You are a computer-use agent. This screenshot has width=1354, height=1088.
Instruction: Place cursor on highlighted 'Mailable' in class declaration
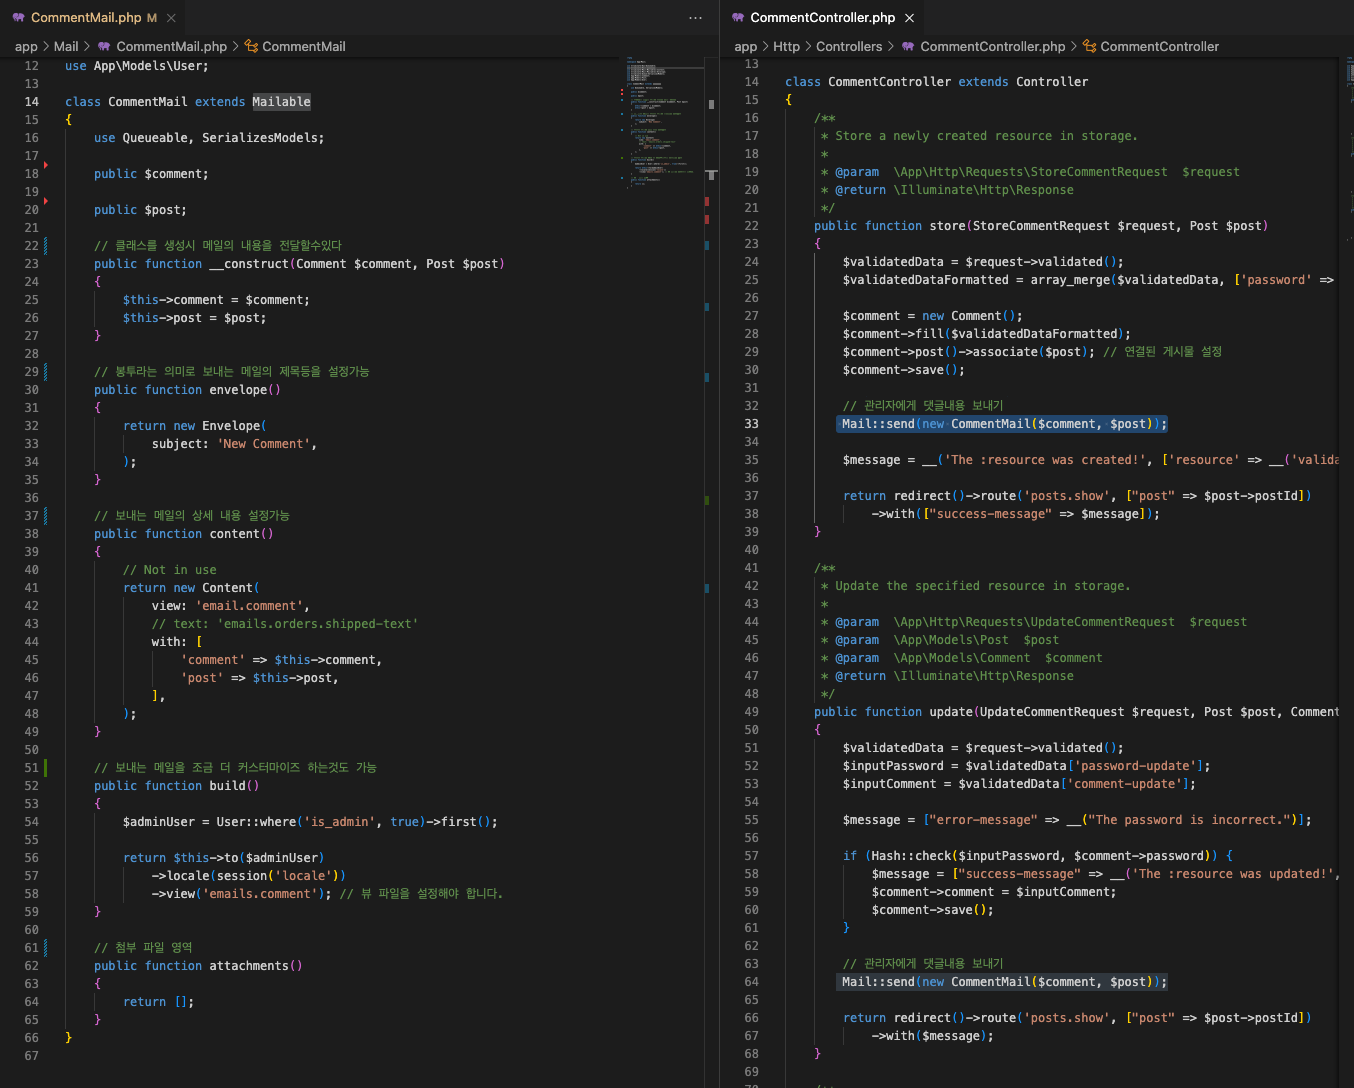(x=281, y=102)
